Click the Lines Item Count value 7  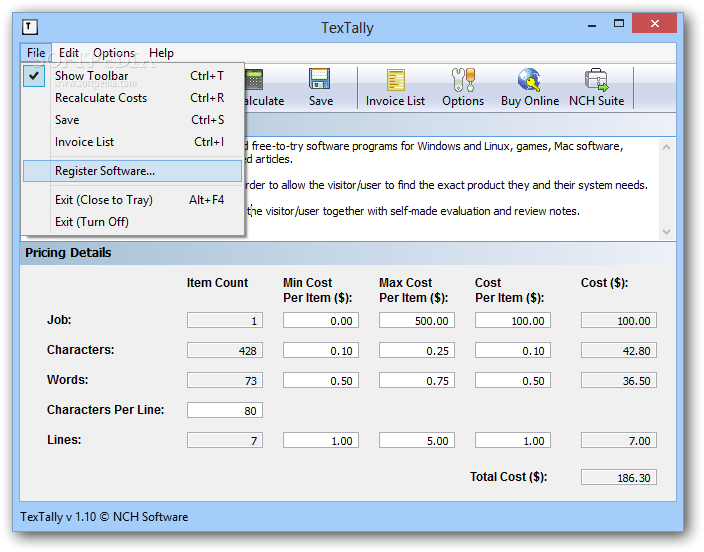tap(224, 441)
